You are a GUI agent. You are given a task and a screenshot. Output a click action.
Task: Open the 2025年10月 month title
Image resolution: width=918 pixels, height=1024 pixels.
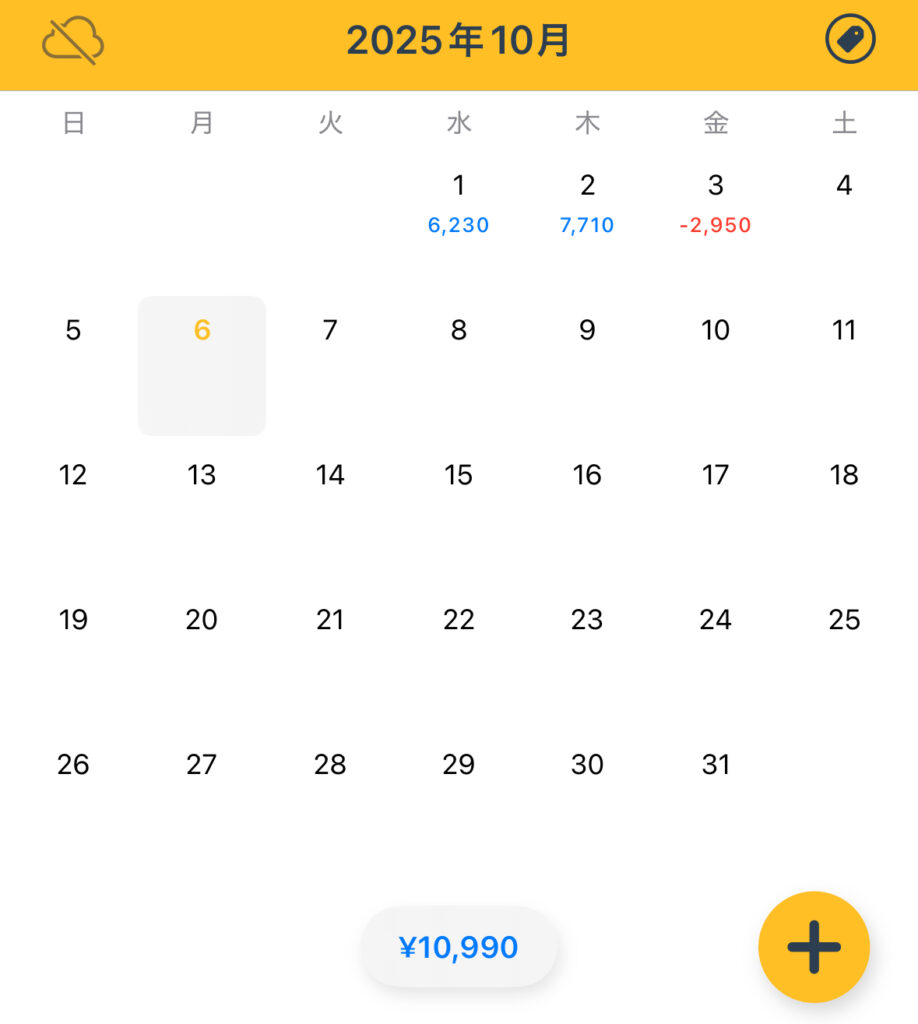tap(459, 41)
